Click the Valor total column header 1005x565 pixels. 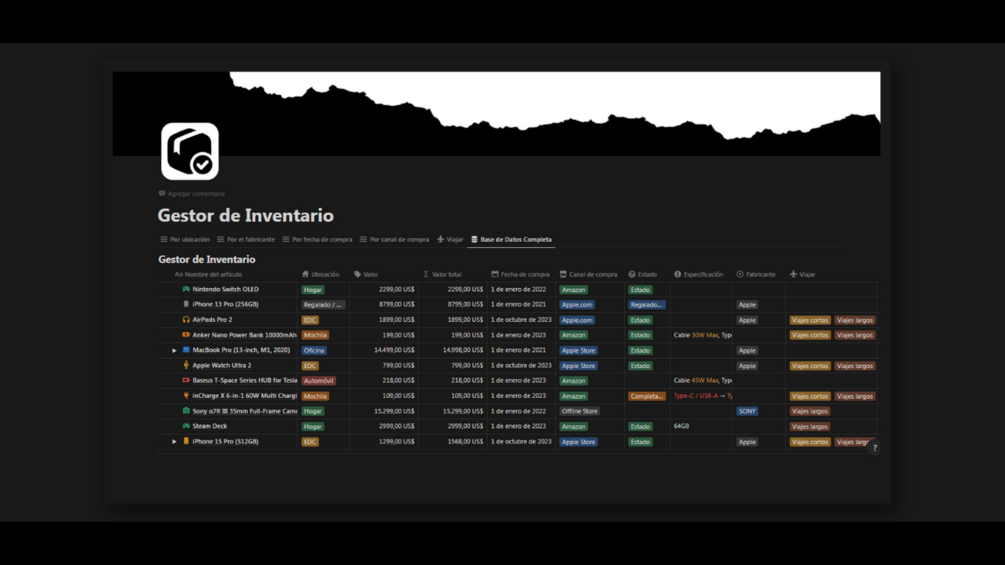(x=442, y=274)
